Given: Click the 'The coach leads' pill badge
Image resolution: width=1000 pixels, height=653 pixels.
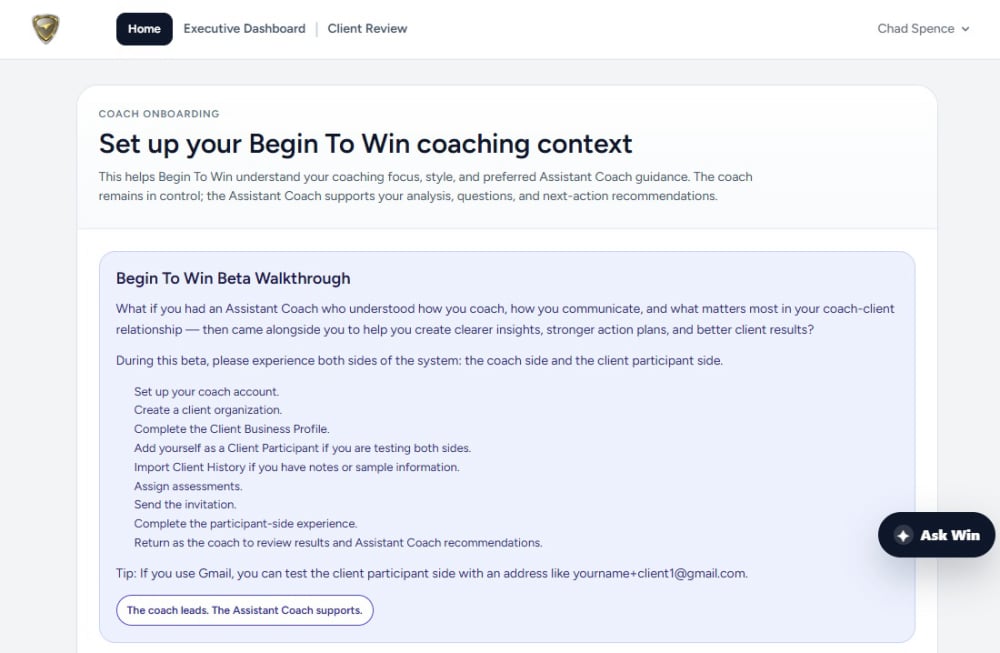Looking at the screenshot, I should pyautogui.click(x=245, y=610).
